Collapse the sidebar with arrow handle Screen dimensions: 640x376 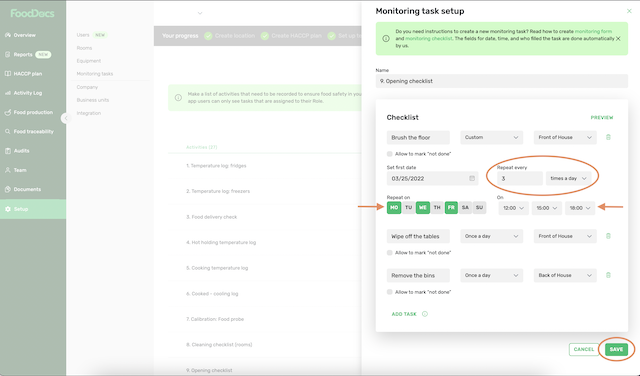(x=66, y=118)
